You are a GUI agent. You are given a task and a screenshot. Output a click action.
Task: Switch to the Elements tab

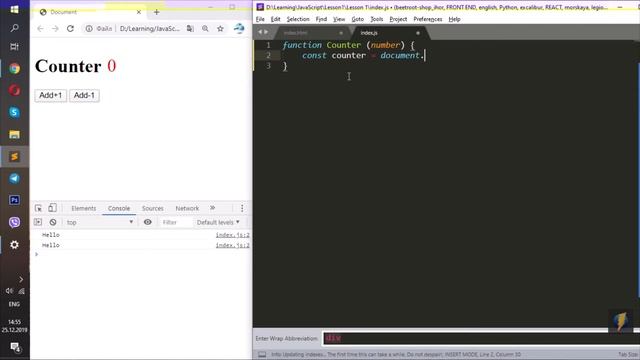84,208
